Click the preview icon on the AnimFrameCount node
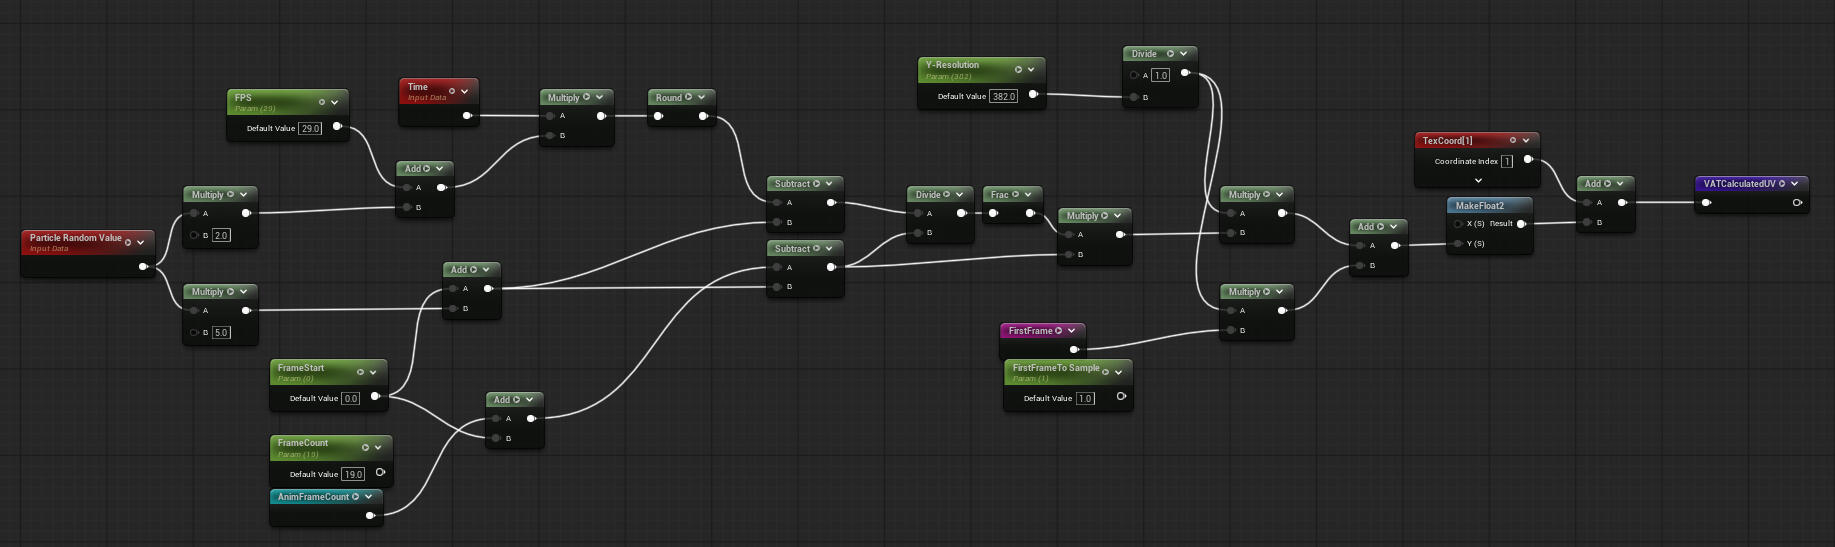The height and width of the screenshot is (547, 1835). (355, 496)
